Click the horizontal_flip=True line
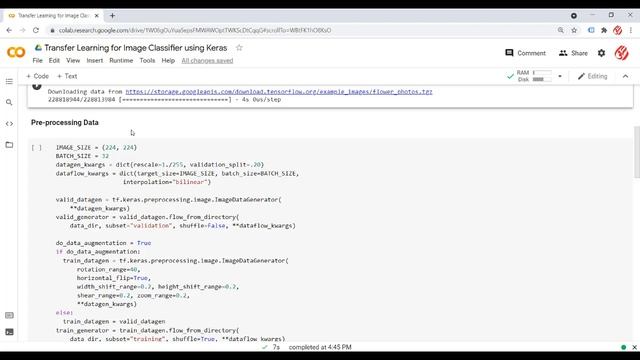The height and width of the screenshot is (360, 640). click(x=113, y=278)
